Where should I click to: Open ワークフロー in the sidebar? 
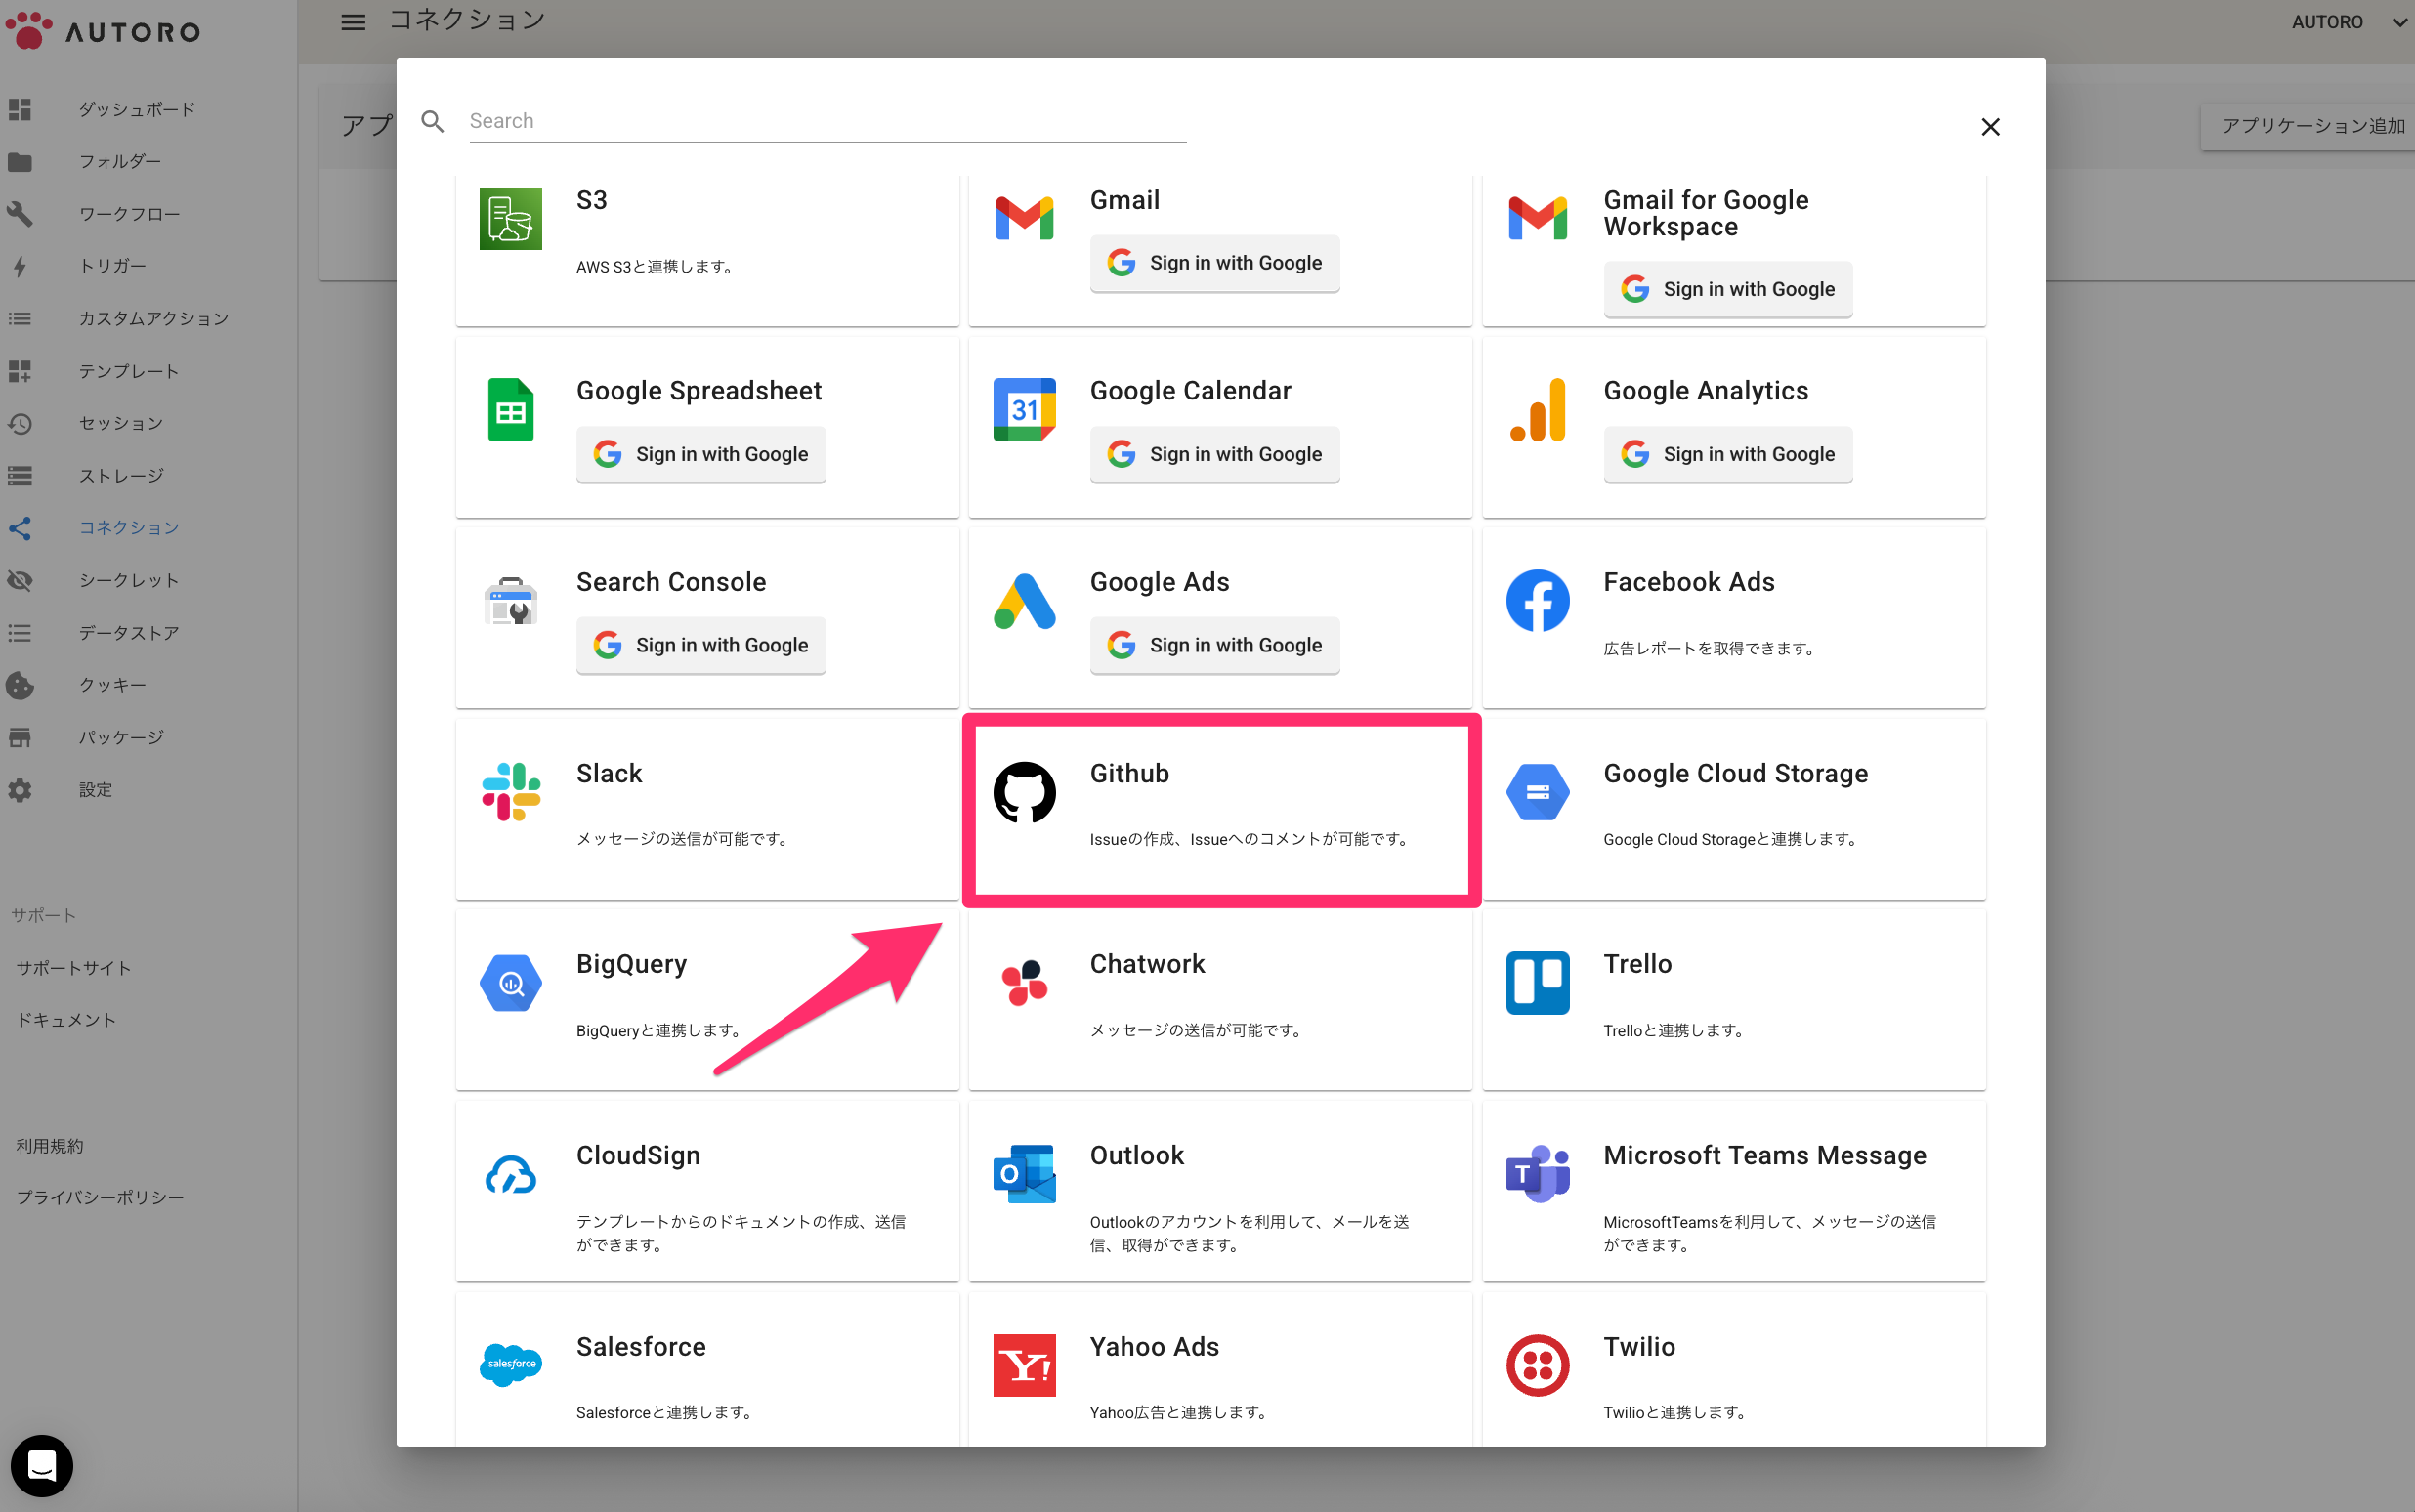click(x=129, y=214)
